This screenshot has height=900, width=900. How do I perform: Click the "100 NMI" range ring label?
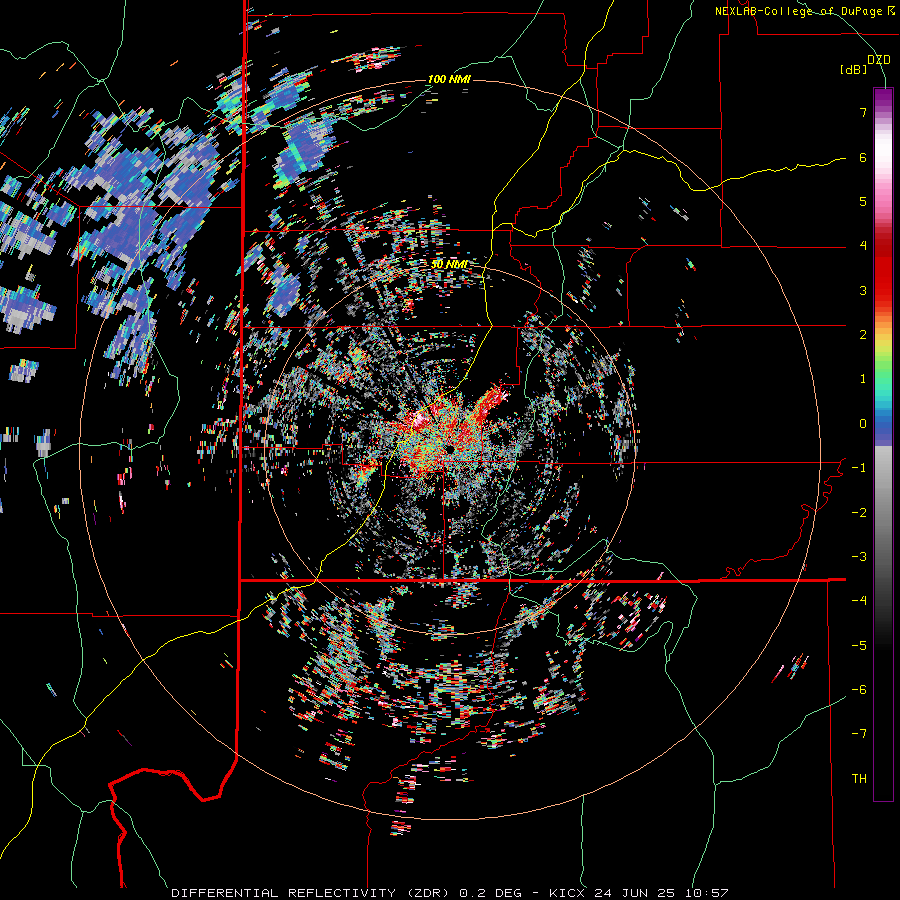pos(449,79)
